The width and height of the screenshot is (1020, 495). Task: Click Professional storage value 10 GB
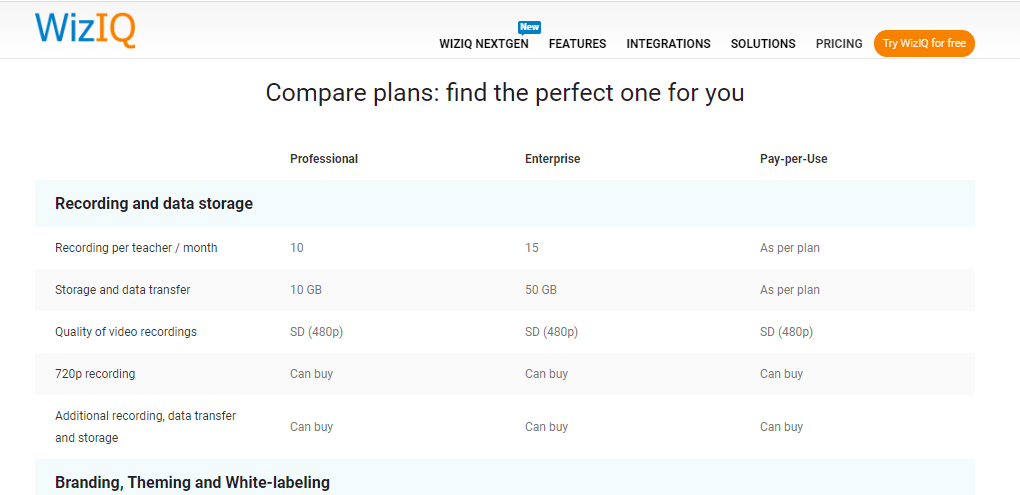tap(306, 289)
